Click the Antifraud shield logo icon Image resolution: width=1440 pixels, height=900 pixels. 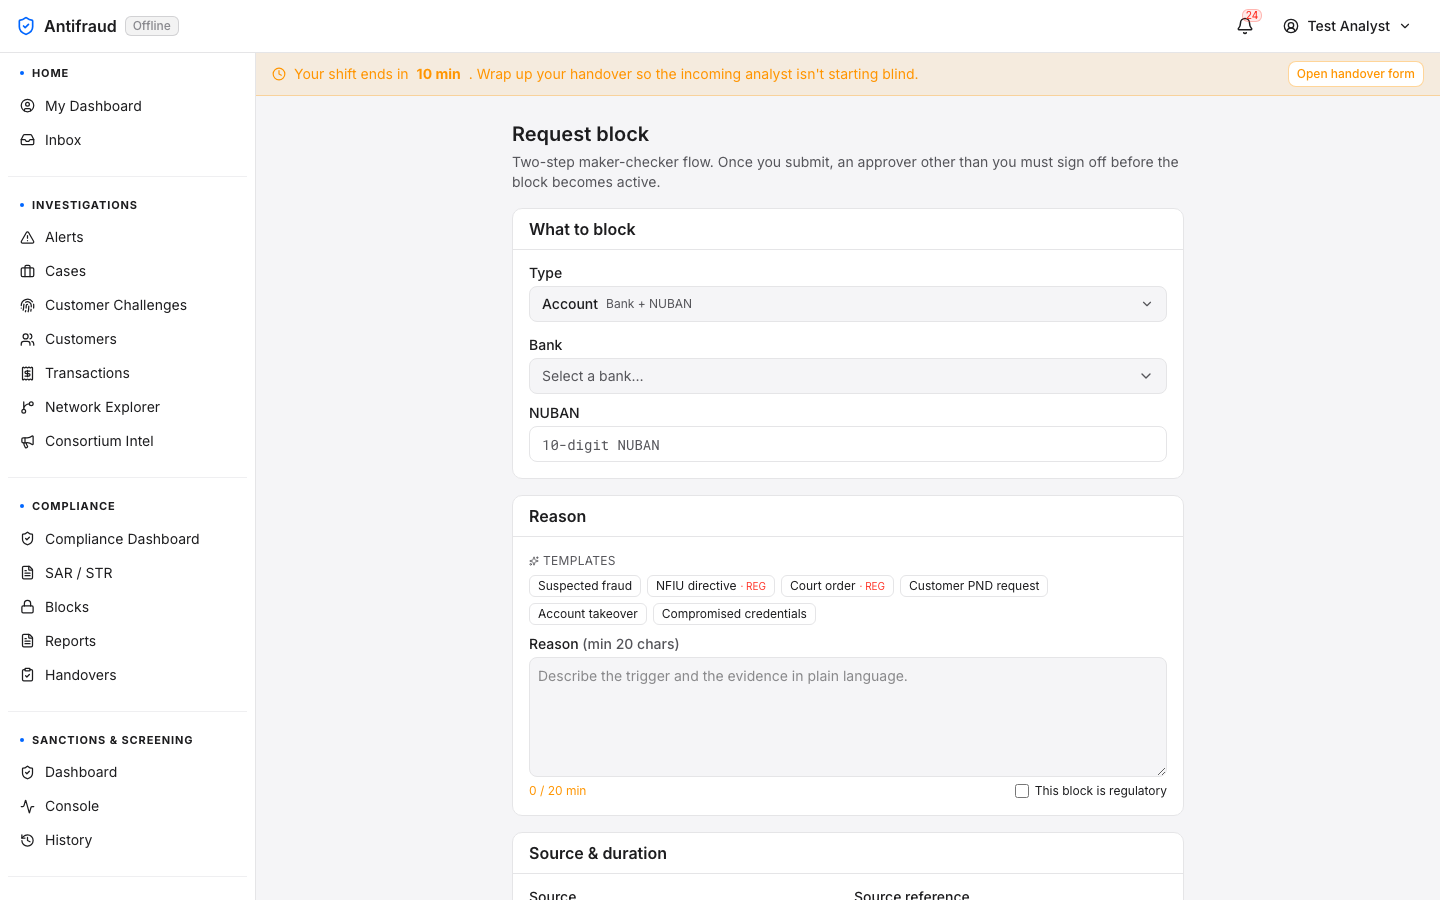pyautogui.click(x=26, y=26)
